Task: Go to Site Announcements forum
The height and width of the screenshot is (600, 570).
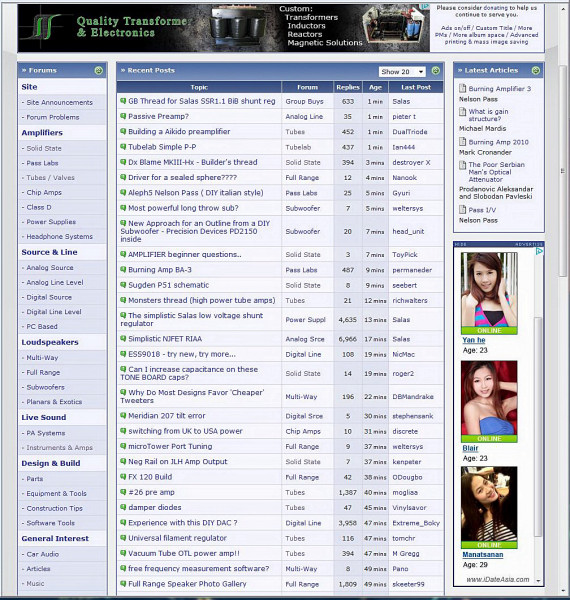Action: [59, 103]
